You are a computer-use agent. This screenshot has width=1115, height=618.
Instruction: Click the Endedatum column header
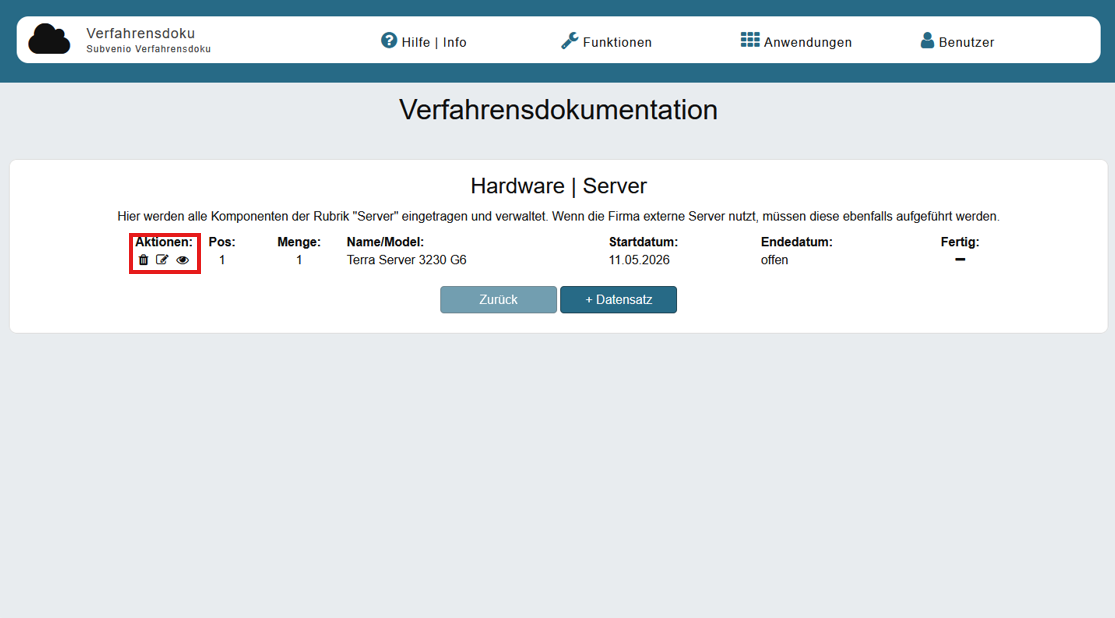point(796,242)
